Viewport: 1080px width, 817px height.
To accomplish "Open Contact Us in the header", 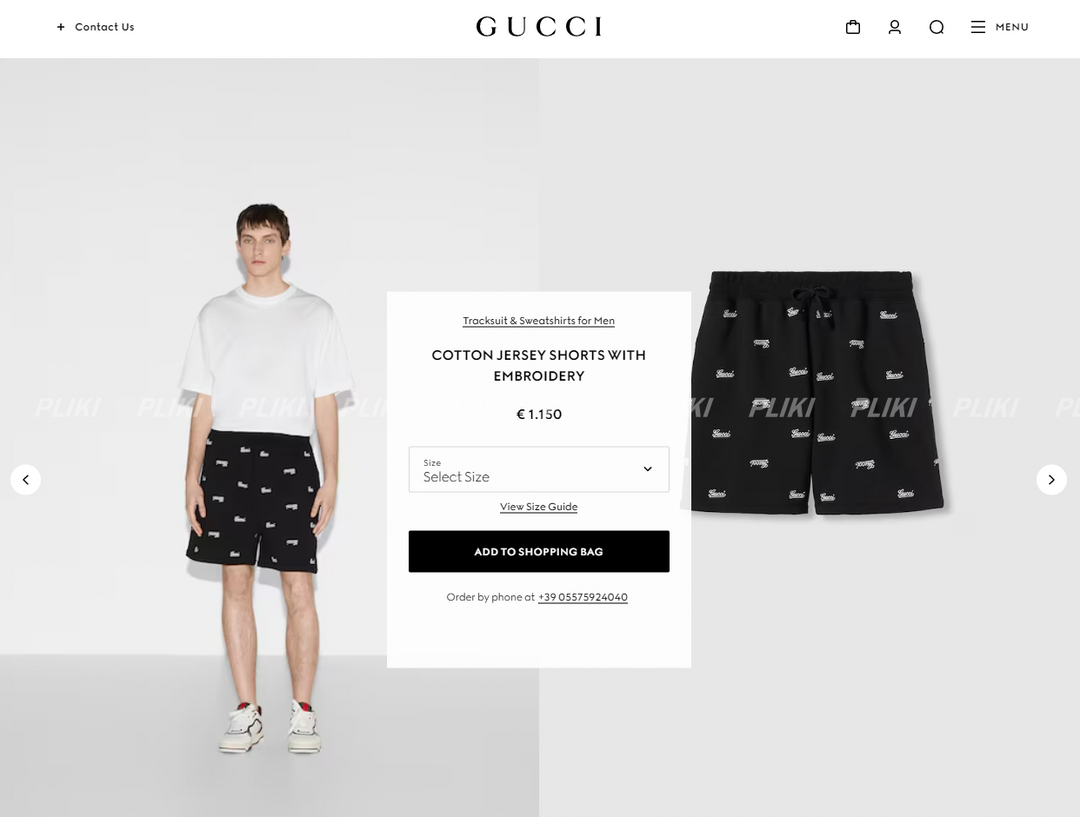I will (x=105, y=27).
